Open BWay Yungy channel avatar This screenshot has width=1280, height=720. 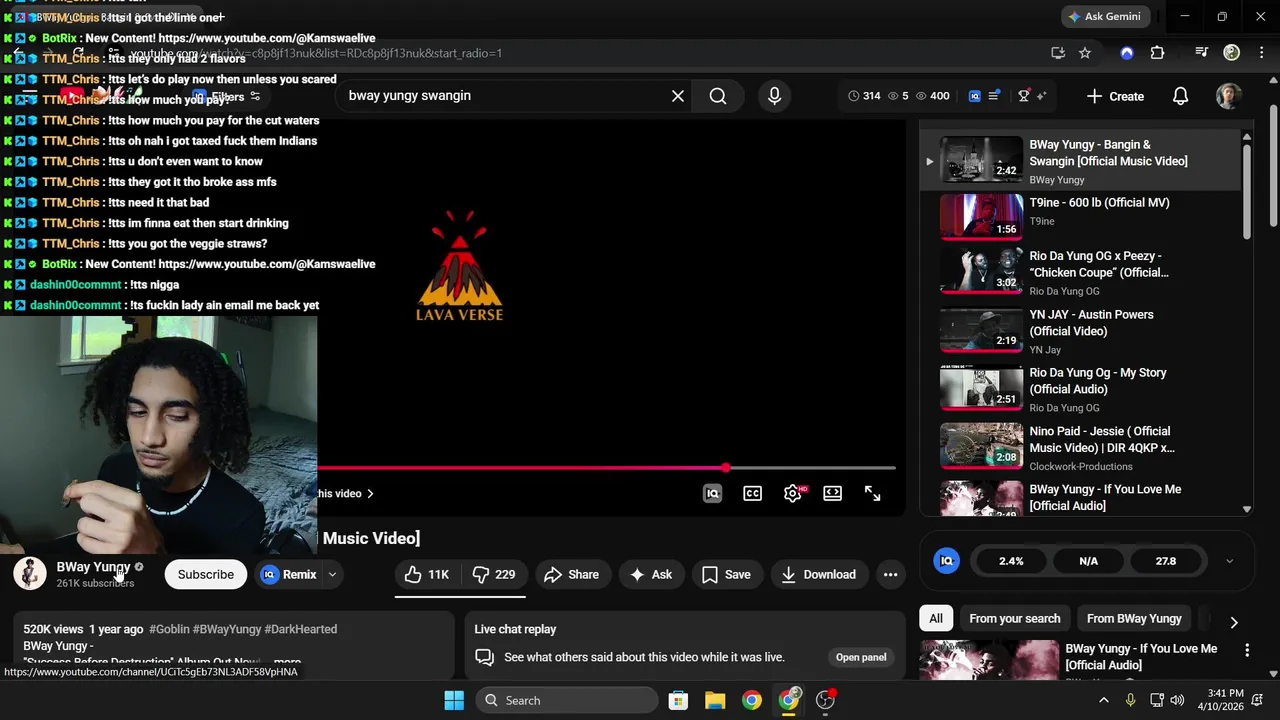click(30, 574)
